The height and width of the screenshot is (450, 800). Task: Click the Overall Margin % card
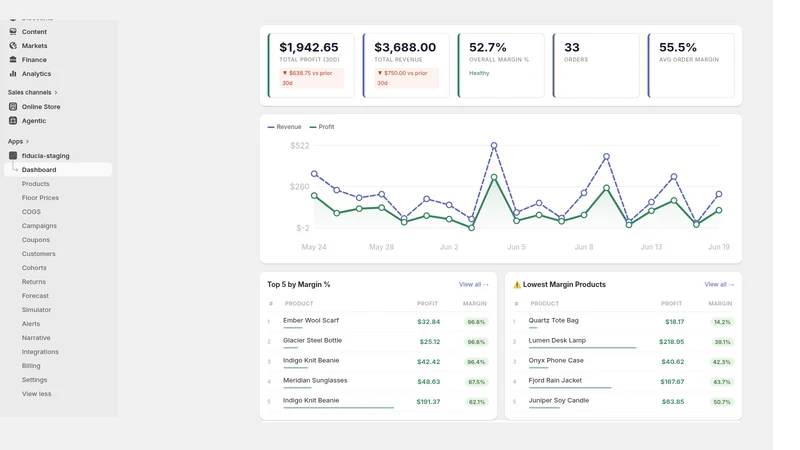click(501, 65)
